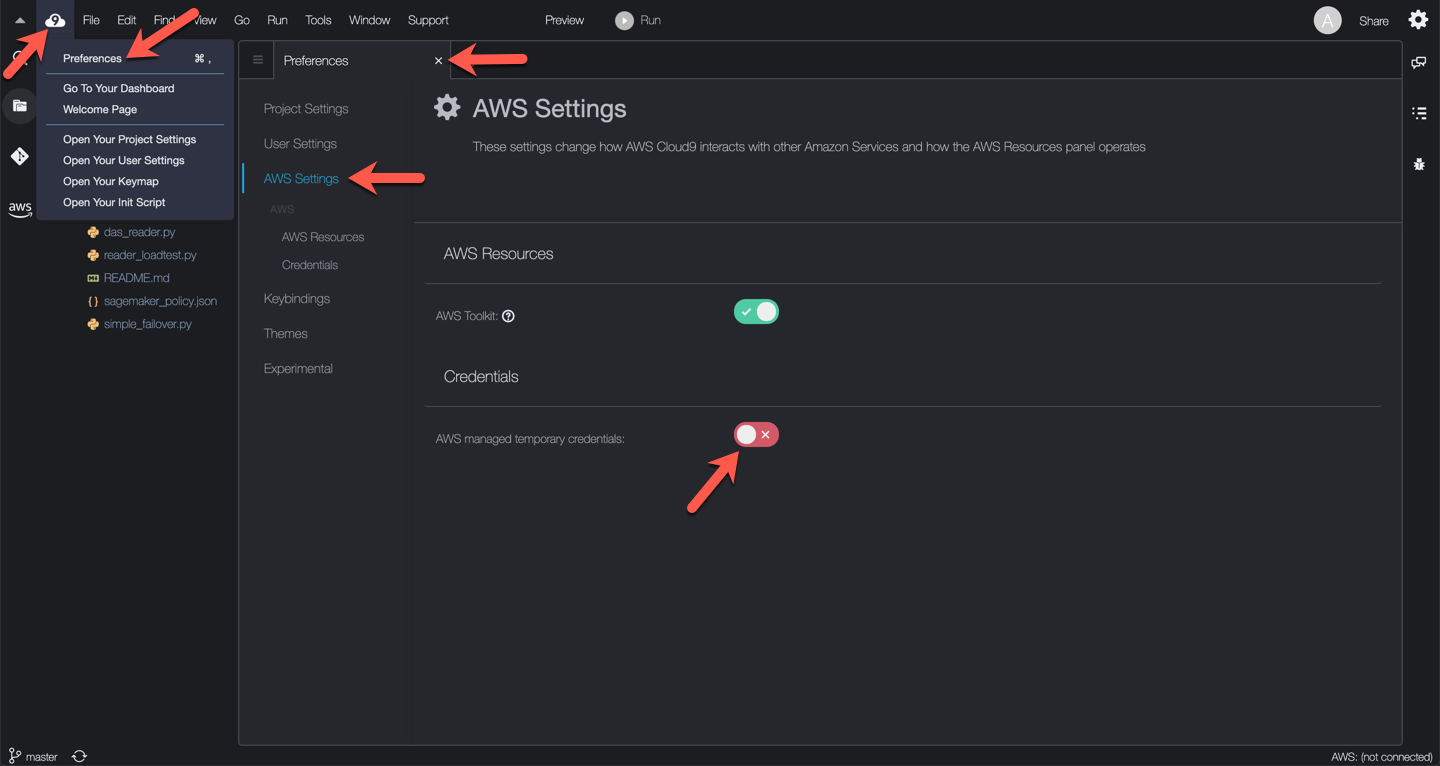Click the sync changes icon in status bar
Image resolution: width=1440 pixels, height=766 pixels.
pos(79,757)
